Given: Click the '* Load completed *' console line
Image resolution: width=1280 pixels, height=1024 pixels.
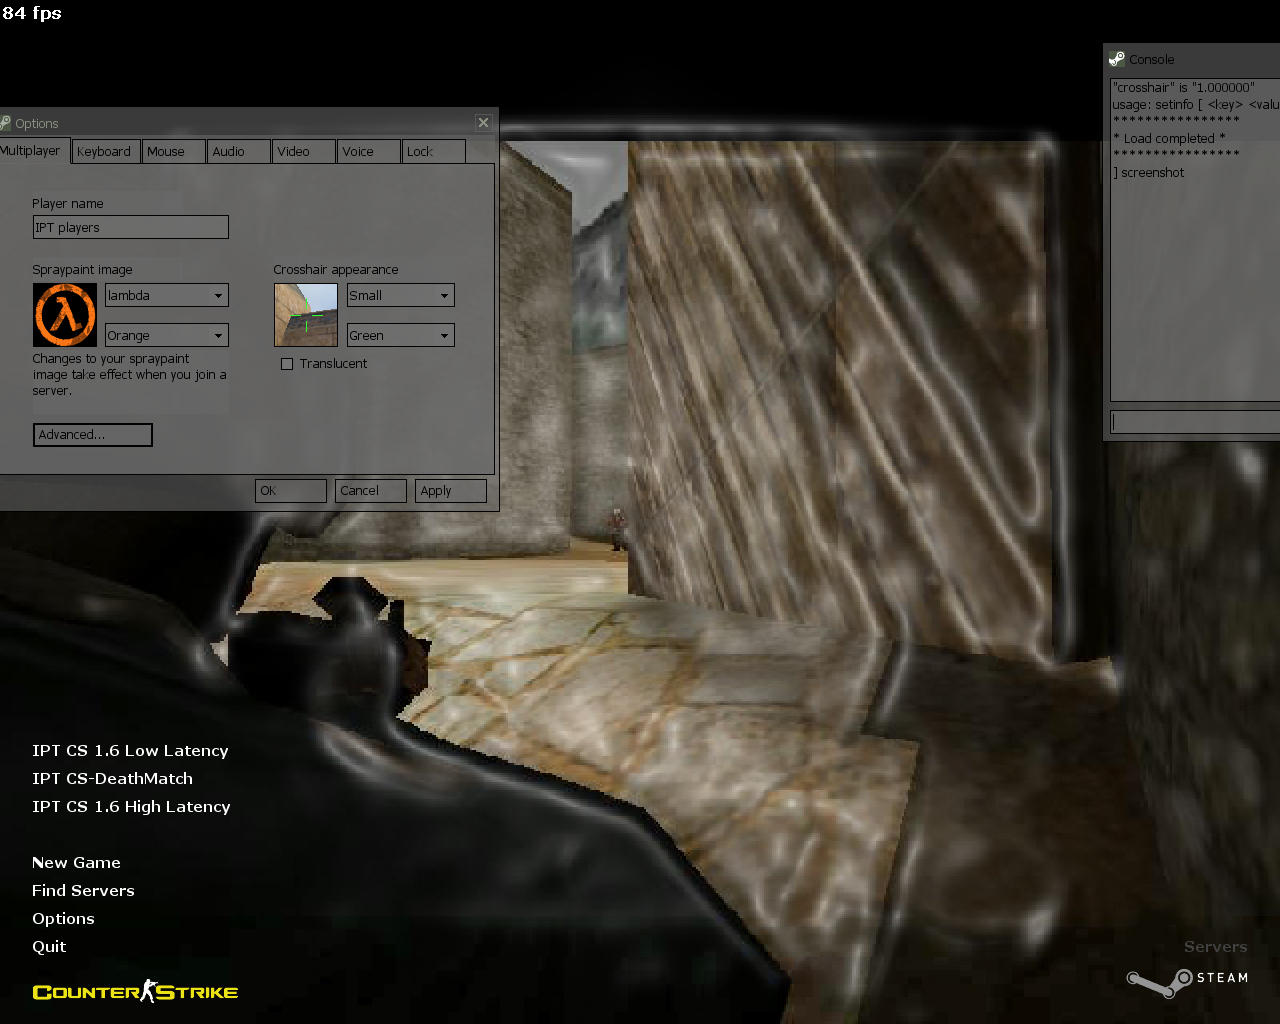Looking at the screenshot, I should pos(1169,139).
